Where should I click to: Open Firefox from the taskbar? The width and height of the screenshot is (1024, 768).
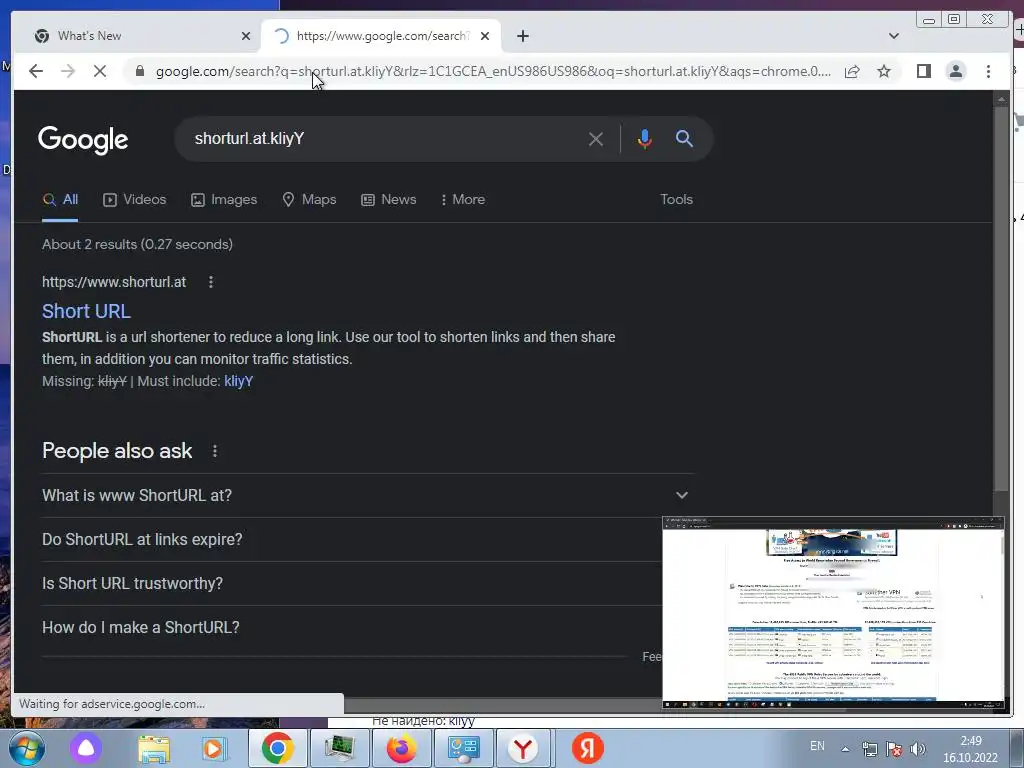(x=401, y=748)
